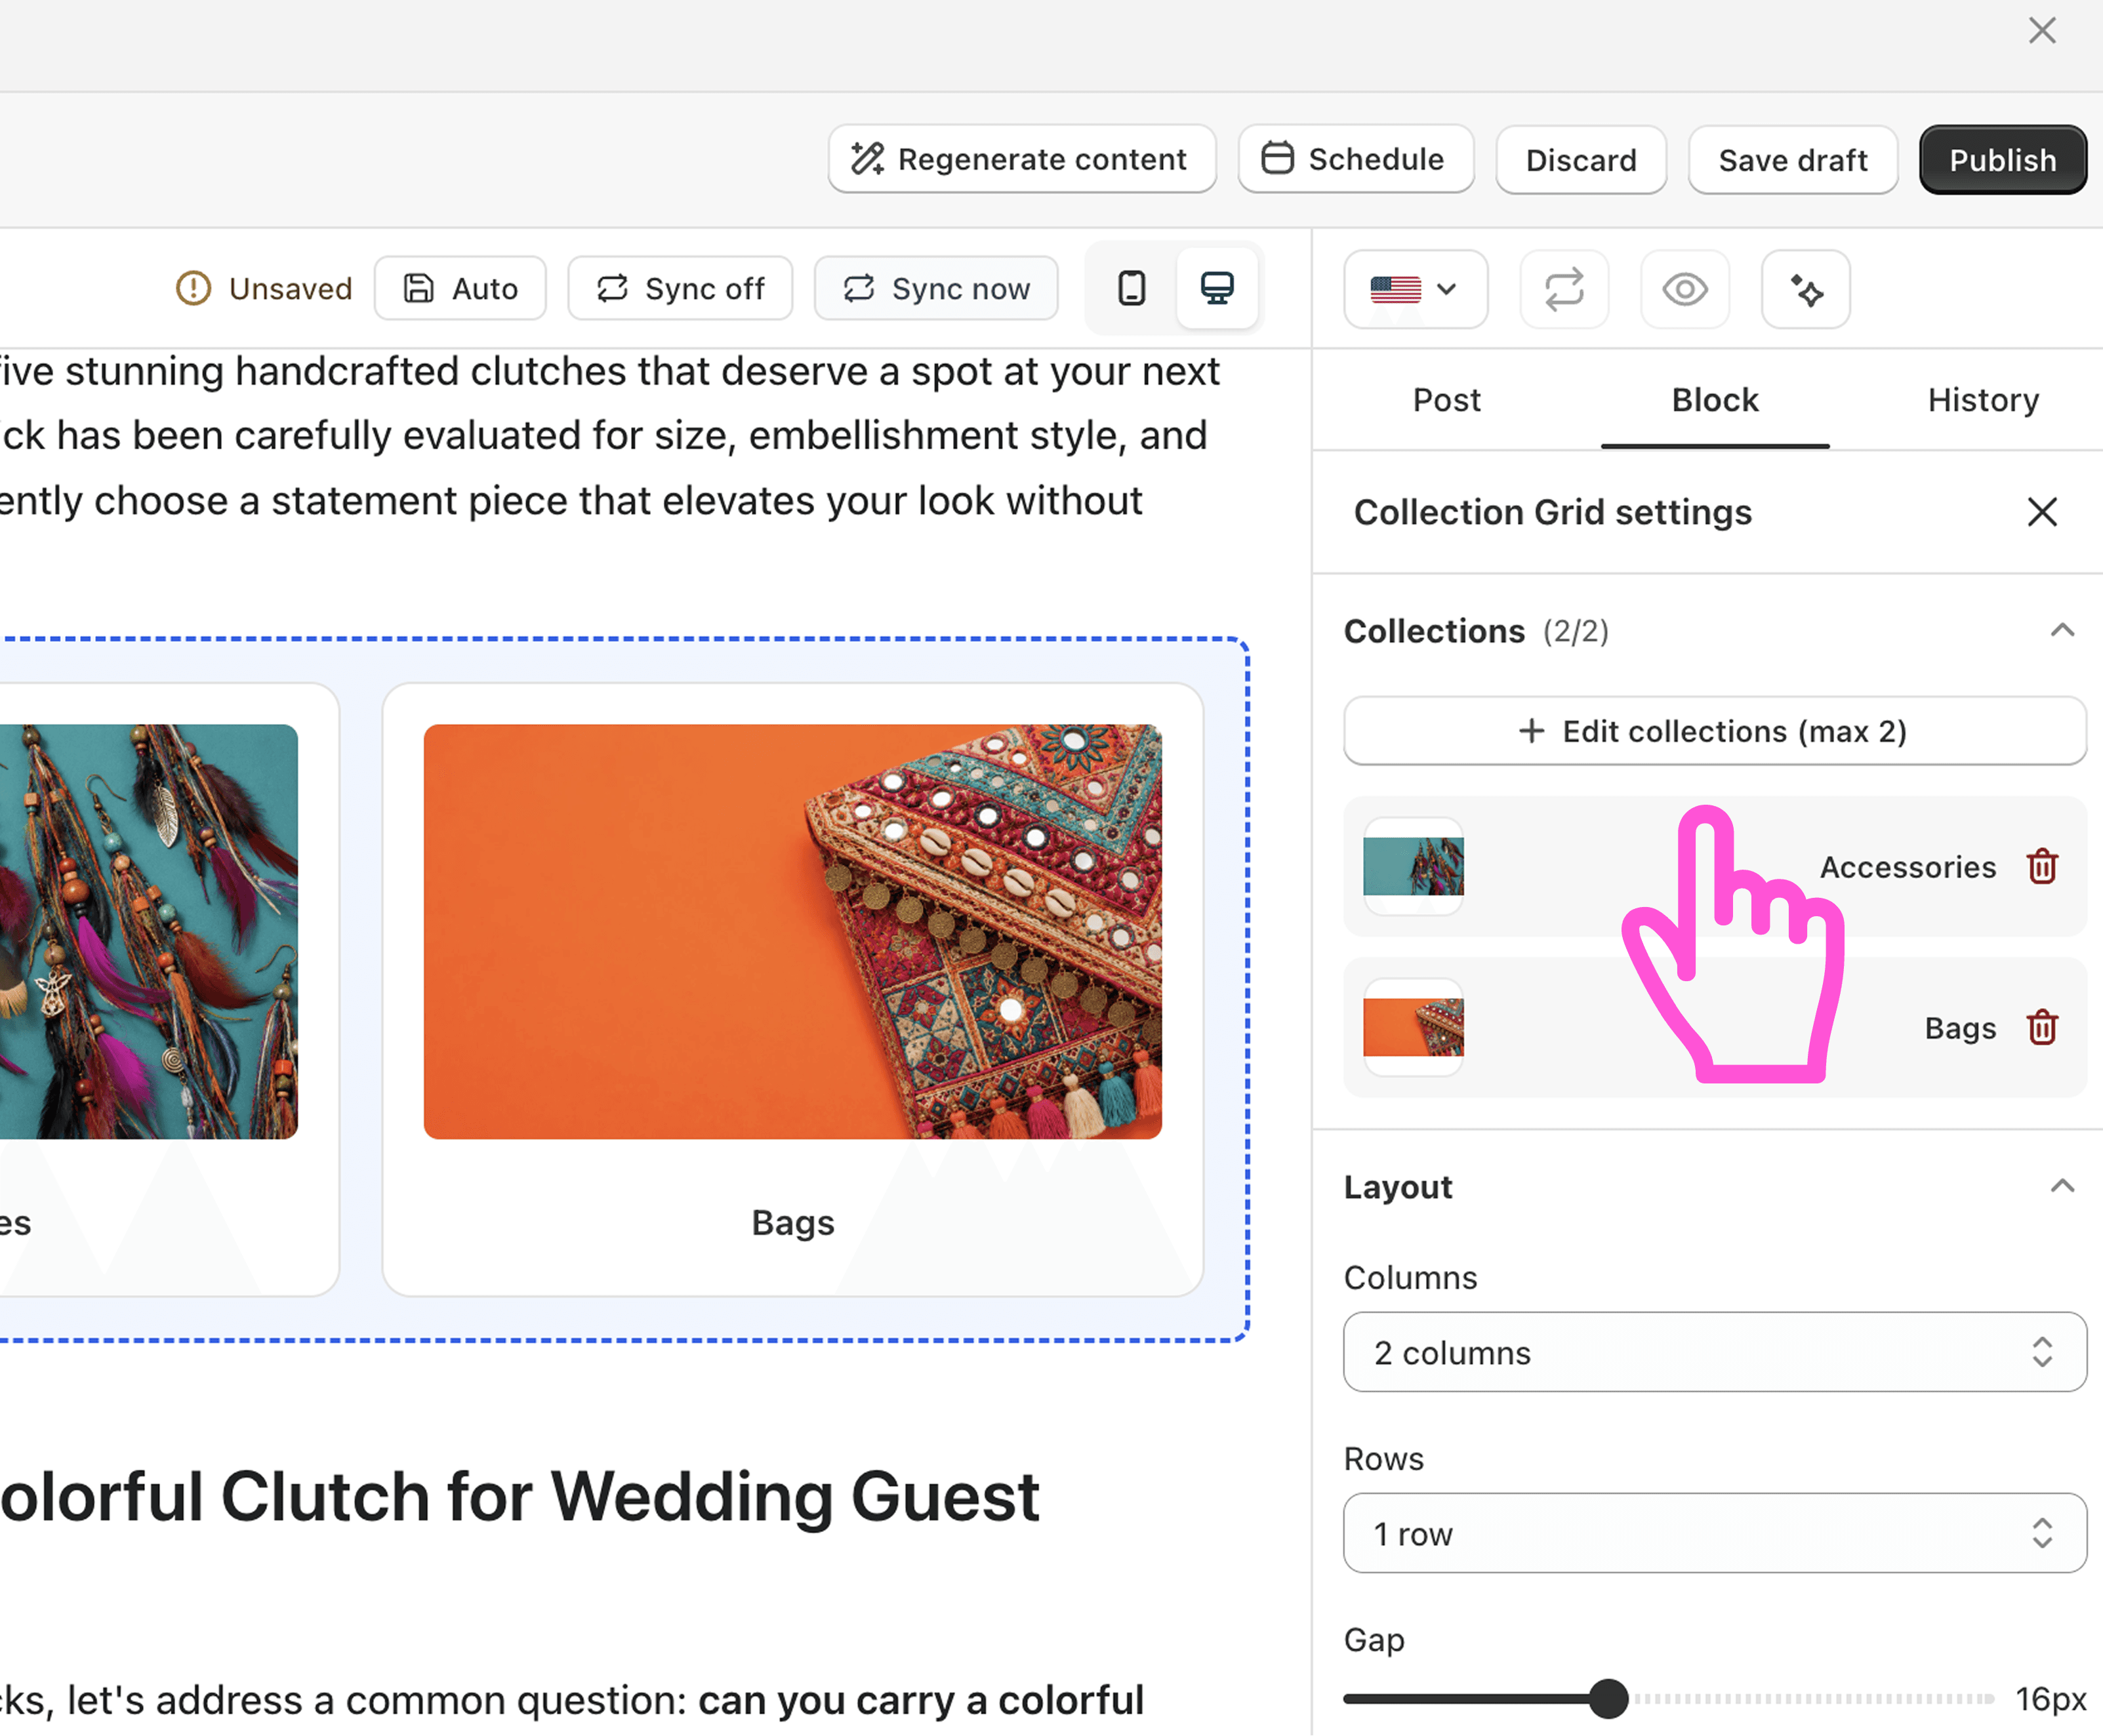Delete the Bags collection
Screen dimensions: 2103x1736
[2042, 1028]
